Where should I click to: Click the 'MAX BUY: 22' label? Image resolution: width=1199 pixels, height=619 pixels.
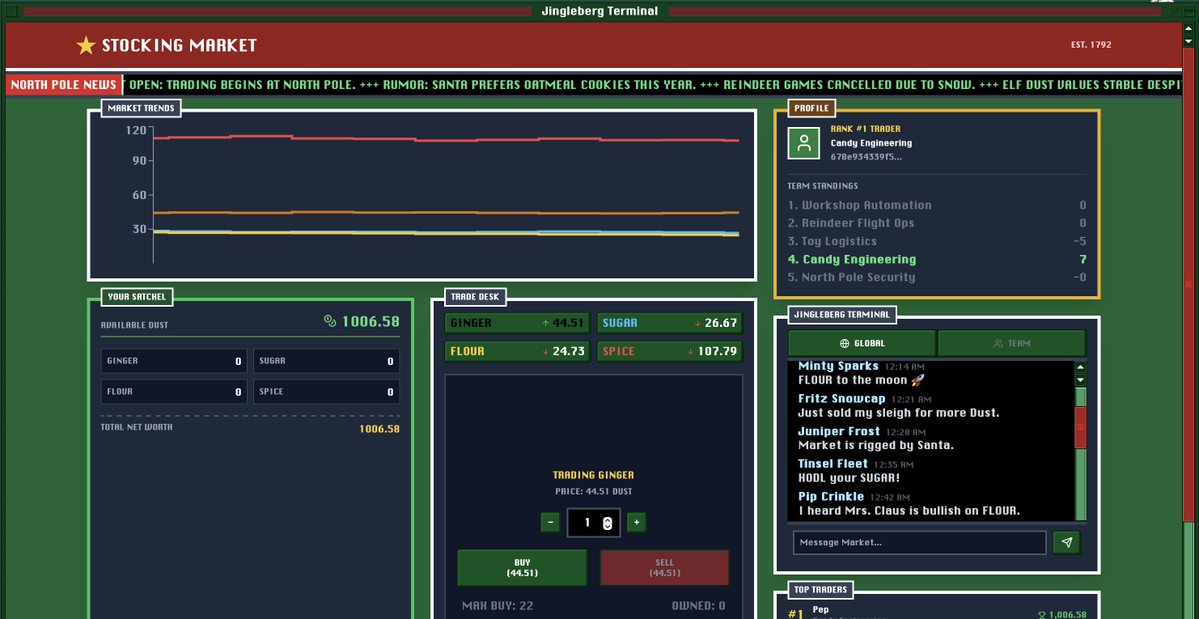pyautogui.click(x=497, y=606)
